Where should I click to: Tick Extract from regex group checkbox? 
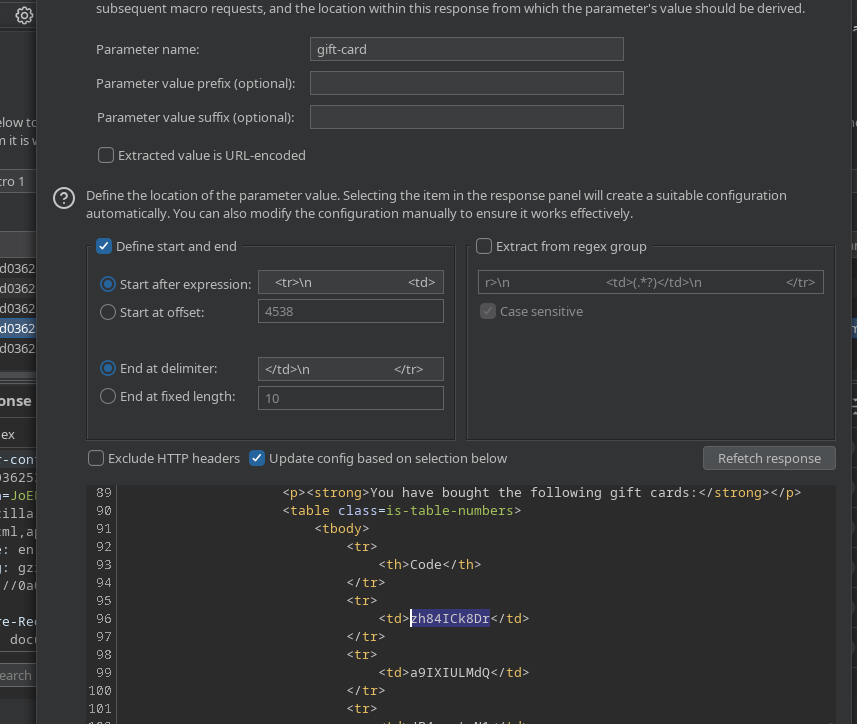[484, 246]
